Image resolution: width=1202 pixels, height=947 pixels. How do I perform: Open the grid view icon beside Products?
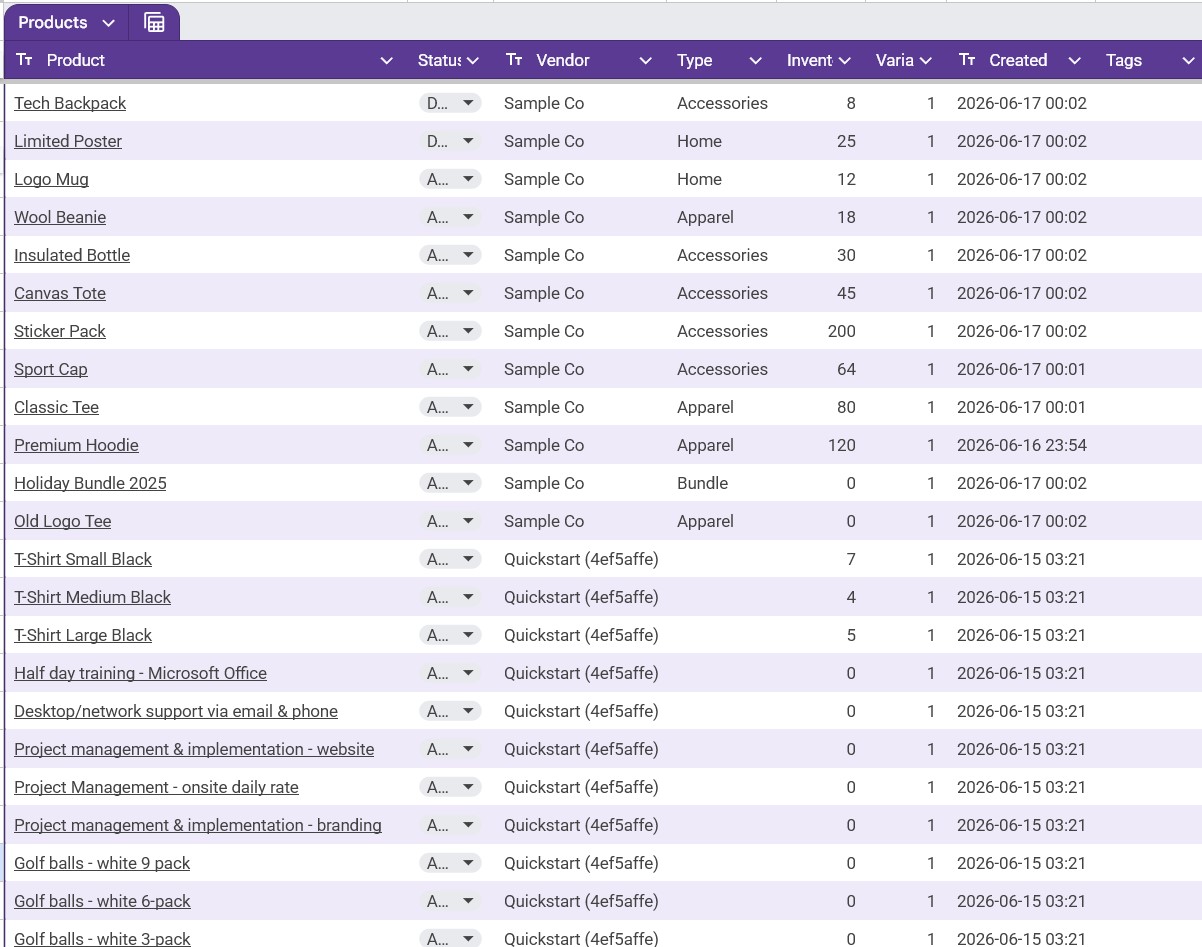click(x=154, y=22)
